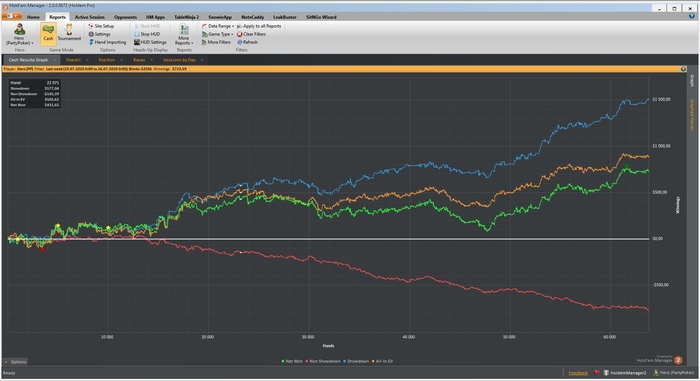Open the More Reports dropdown
Image resolution: width=700 pixels, height=381 pixels.
point(184,35)
